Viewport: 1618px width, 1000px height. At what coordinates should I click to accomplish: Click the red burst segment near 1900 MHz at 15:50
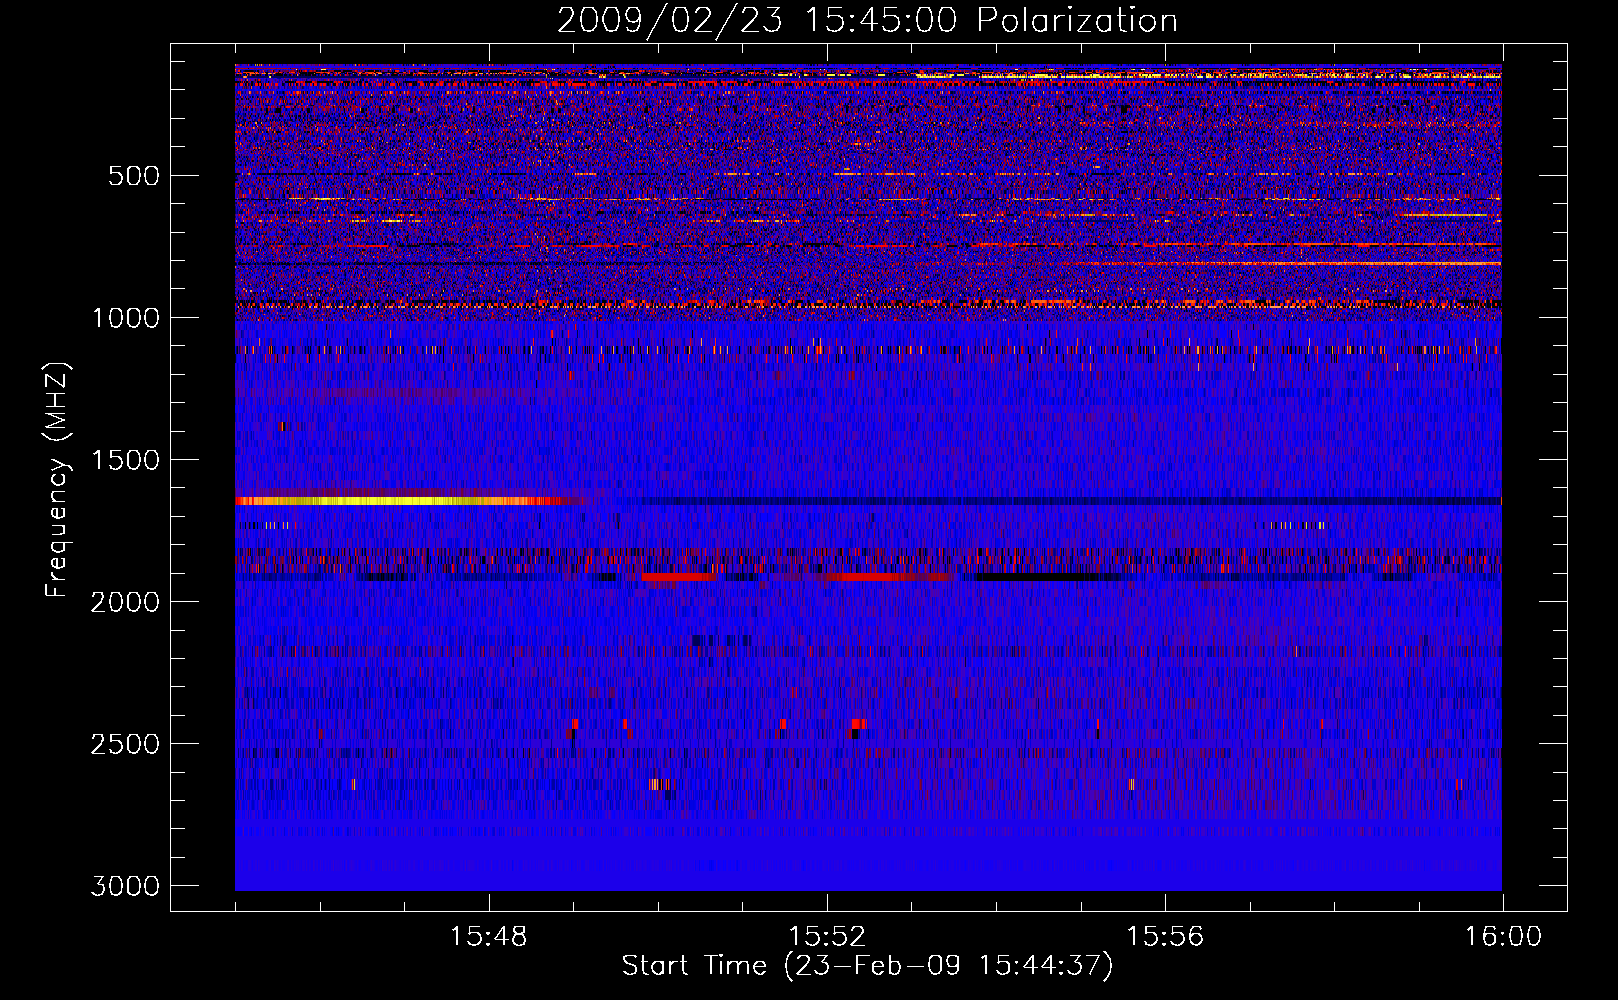click(679, 577)
